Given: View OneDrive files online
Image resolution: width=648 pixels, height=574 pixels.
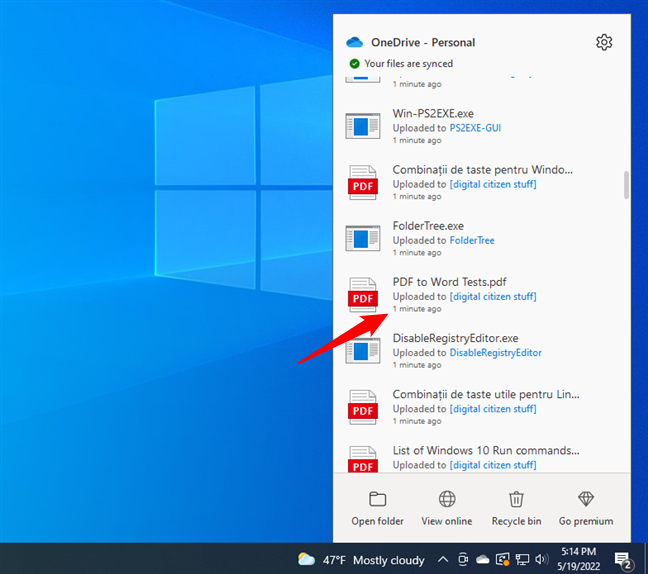Looking at the screenshot, I should (447, 508).
